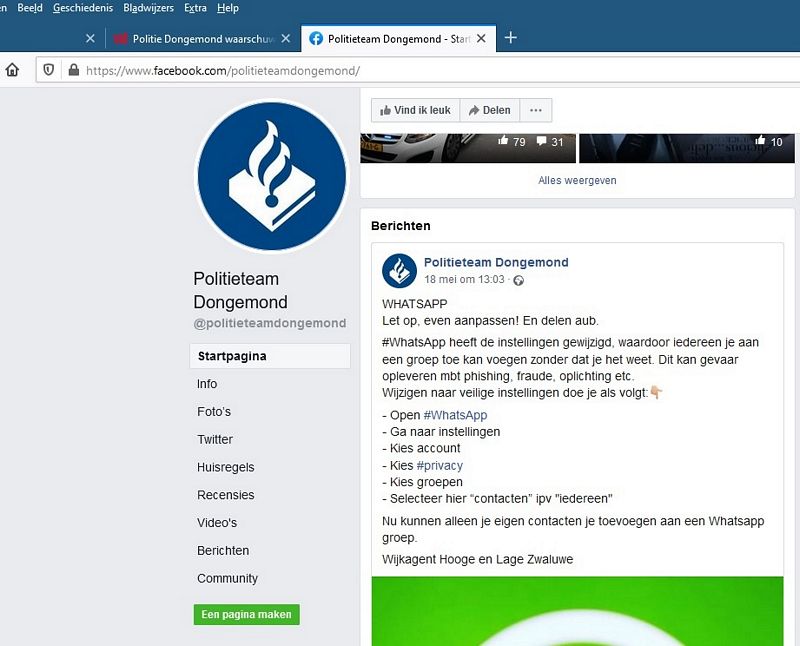Click the Politieteam Dongemond page title
Image resolution: width=800 pixels, height=646 pixels.
pyautogui.click(x=240, y=290)
